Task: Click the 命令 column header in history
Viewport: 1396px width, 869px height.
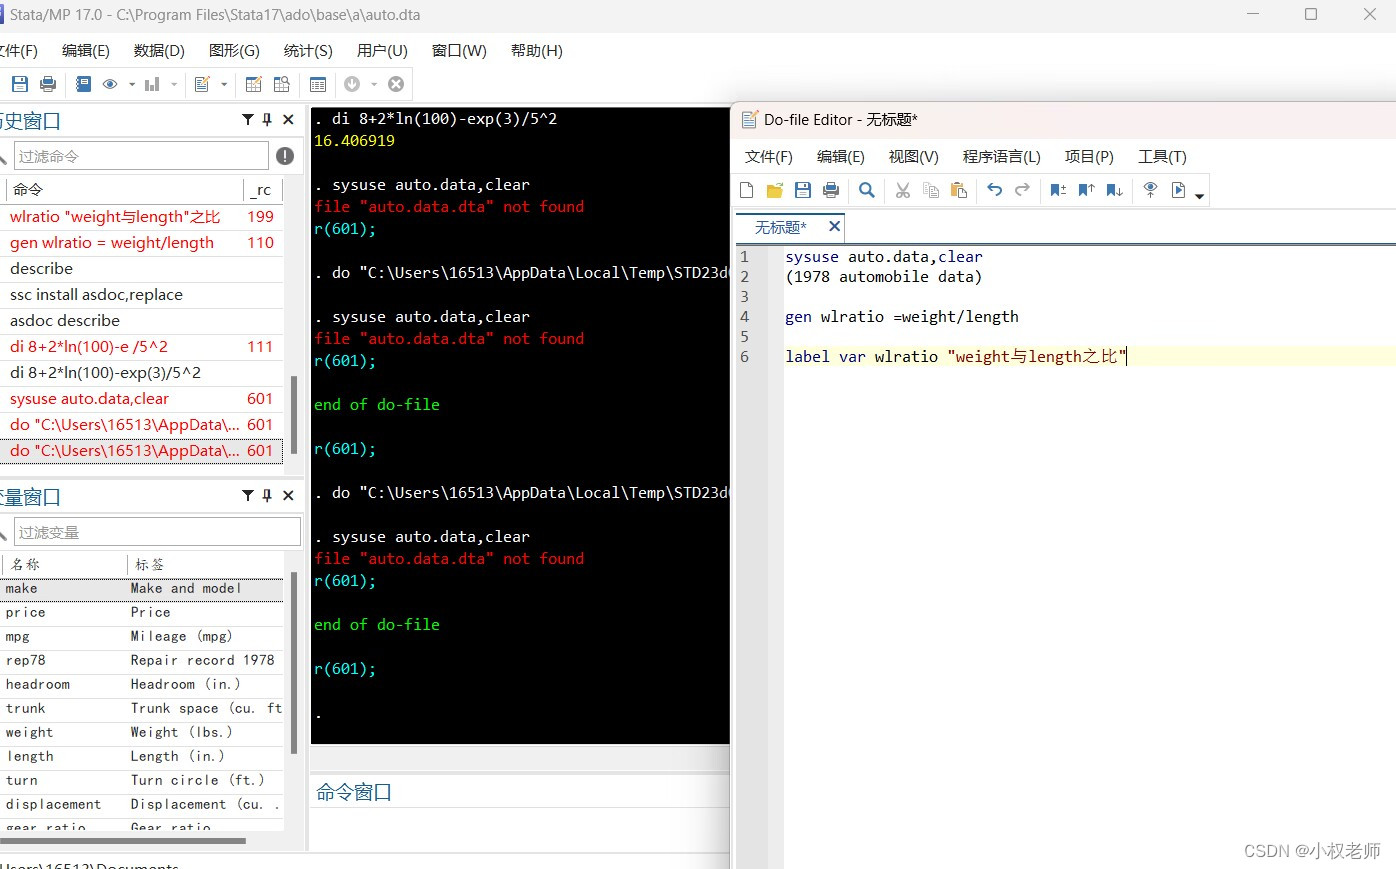Action: pyautogui.click(x=123, y=189)
